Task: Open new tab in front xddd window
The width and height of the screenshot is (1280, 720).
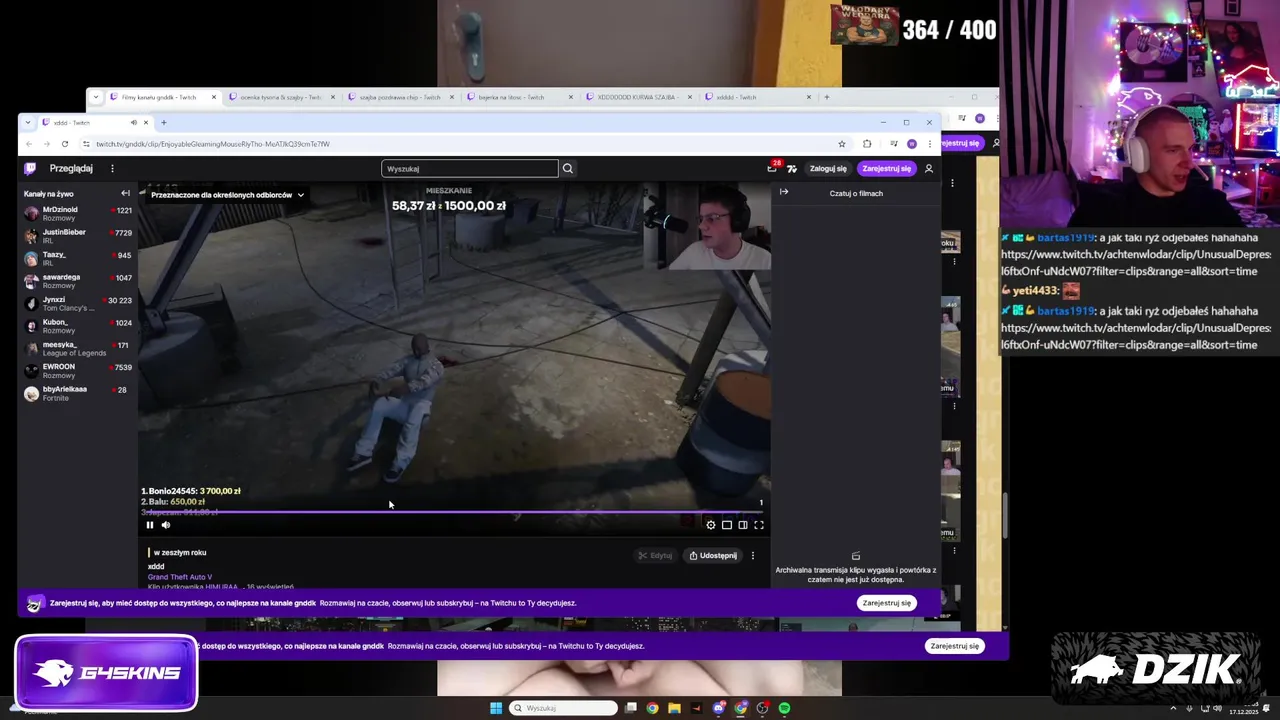Action: click(x=164, y=123)
